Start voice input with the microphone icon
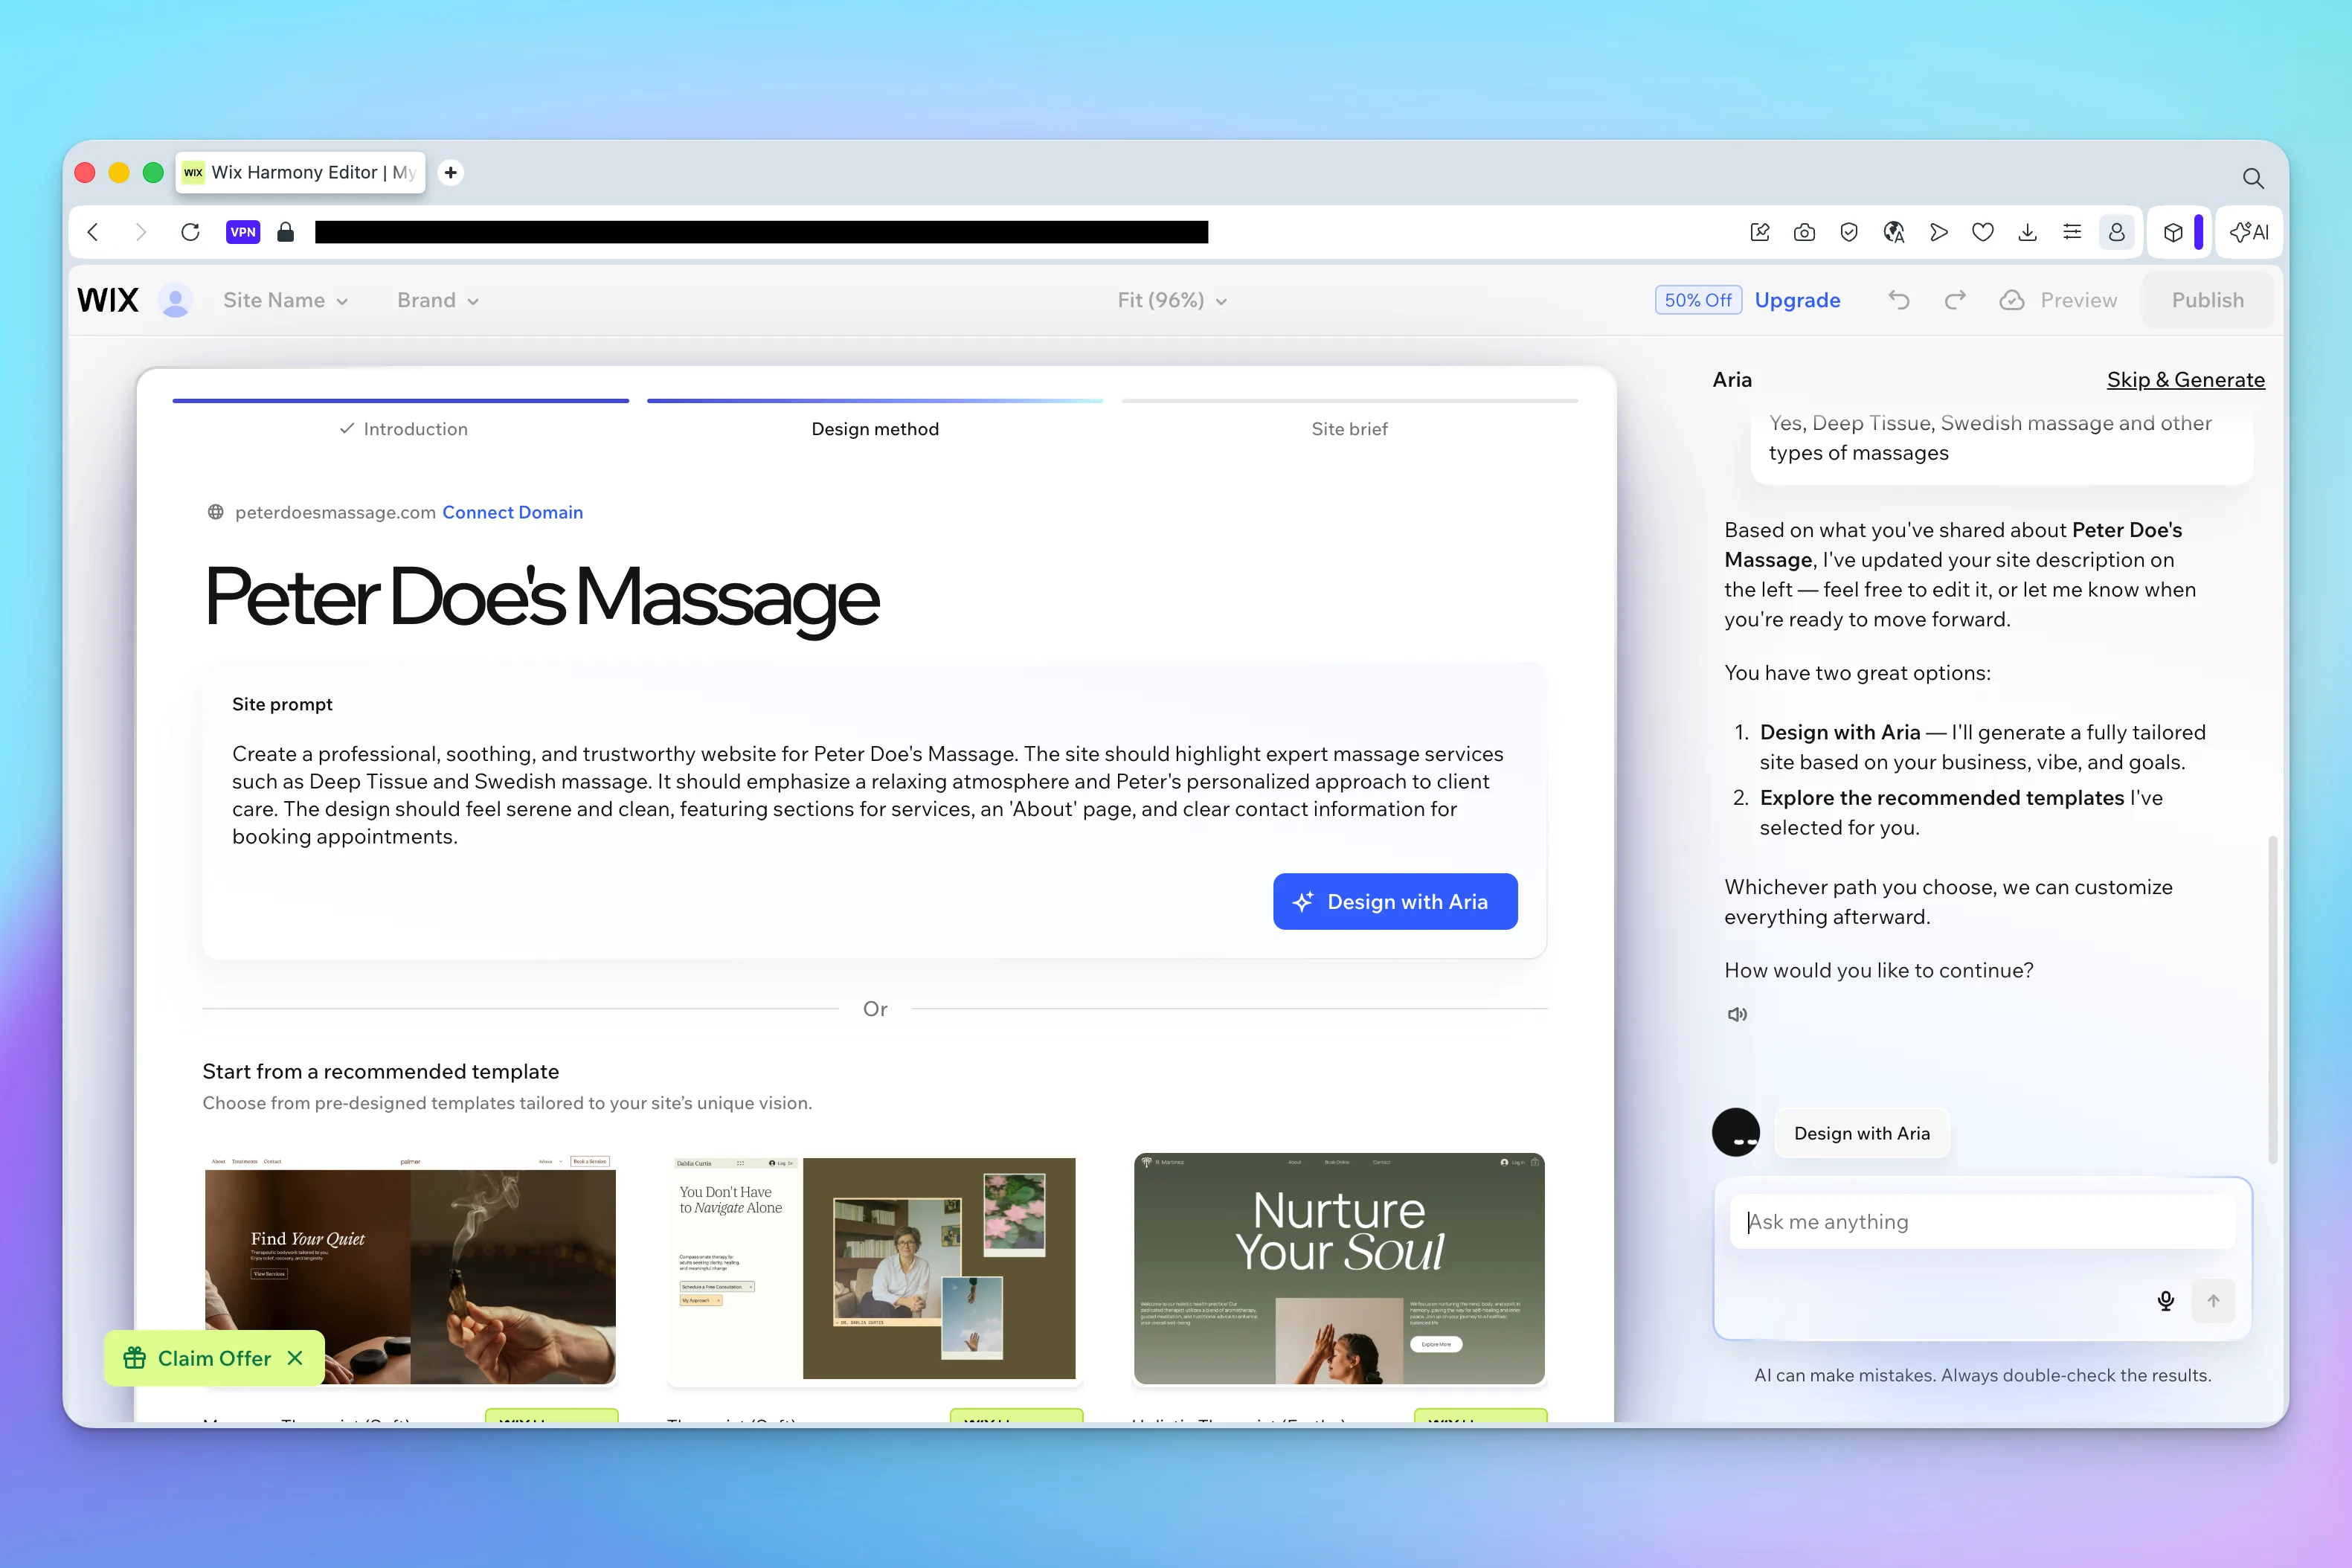2352x1568 pixels. 2166,1301
